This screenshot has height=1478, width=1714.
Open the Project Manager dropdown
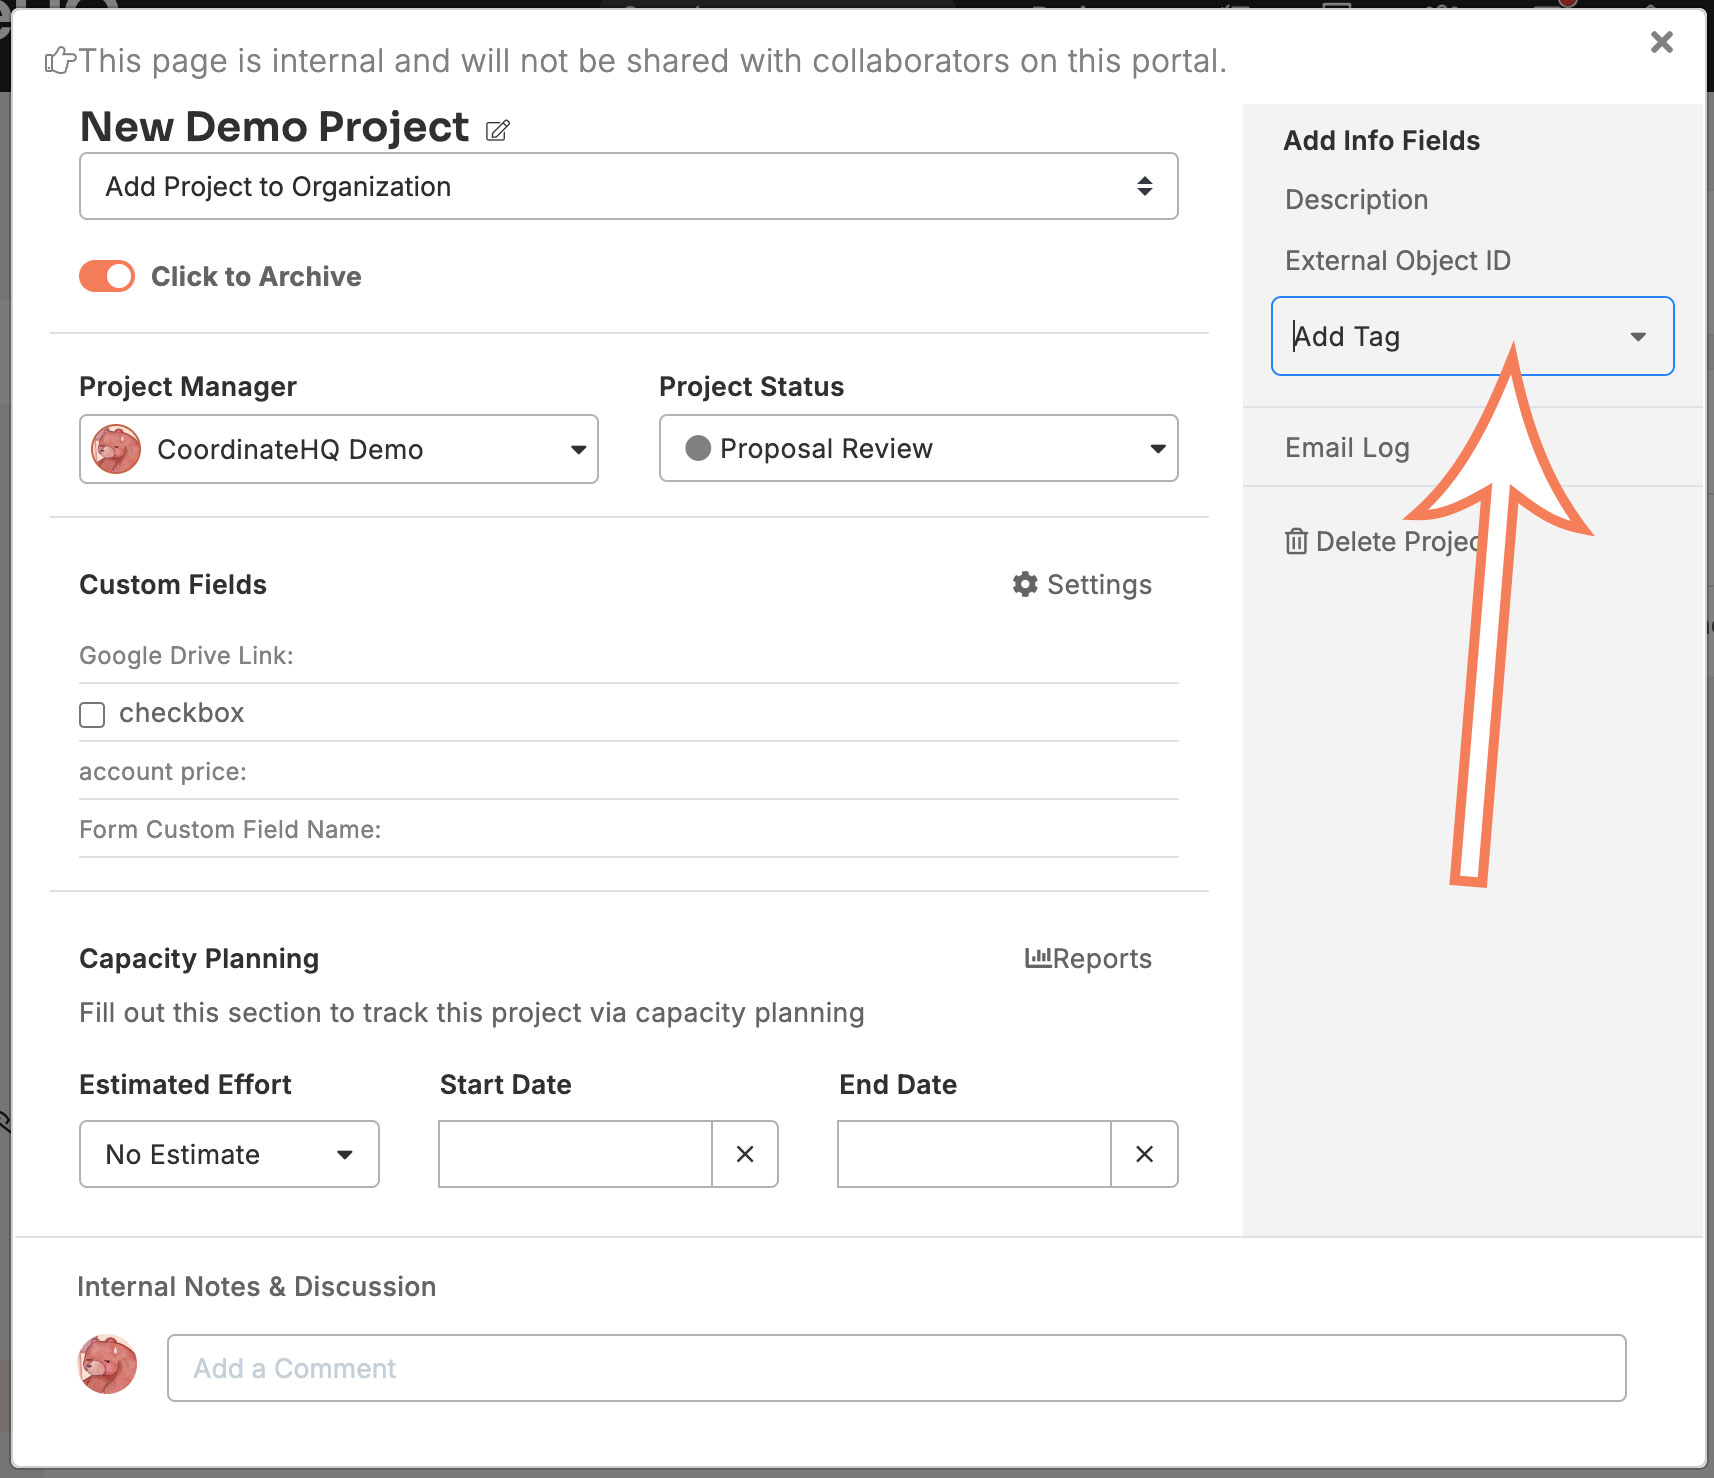point(339,449)
